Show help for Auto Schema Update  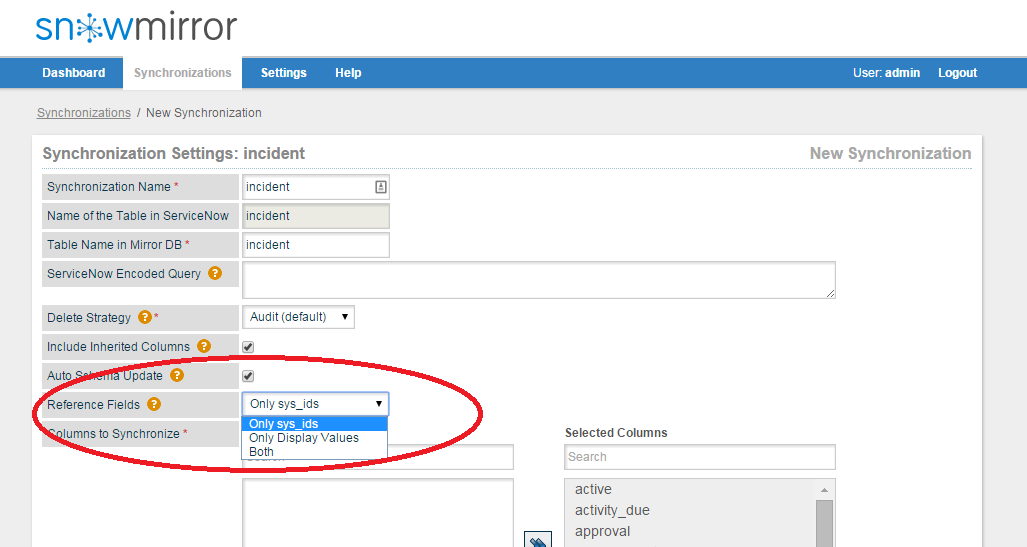(x=177, y=375)
